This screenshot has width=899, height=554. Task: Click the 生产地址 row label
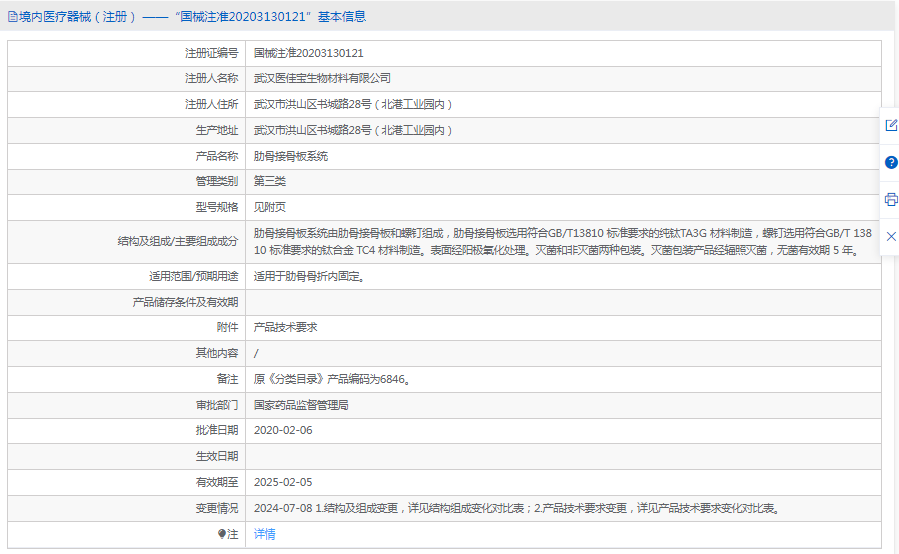click(x=217, y=130)
